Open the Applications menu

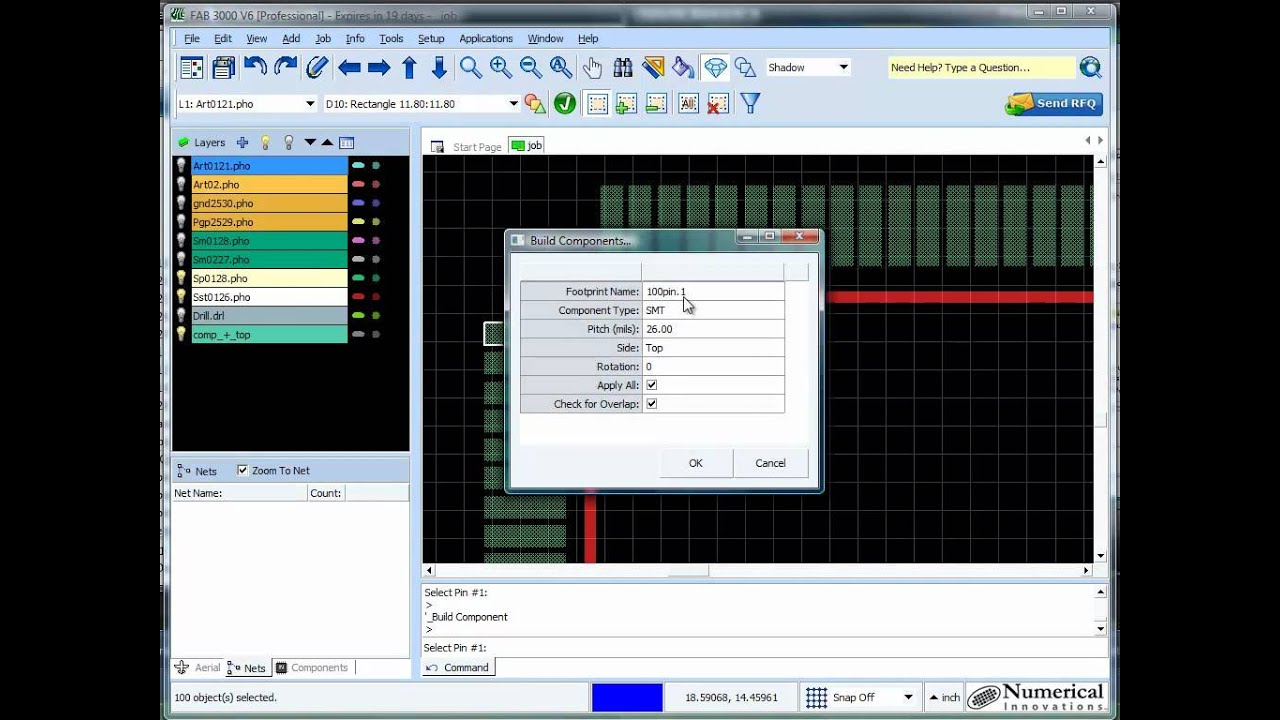click(486, 38)
